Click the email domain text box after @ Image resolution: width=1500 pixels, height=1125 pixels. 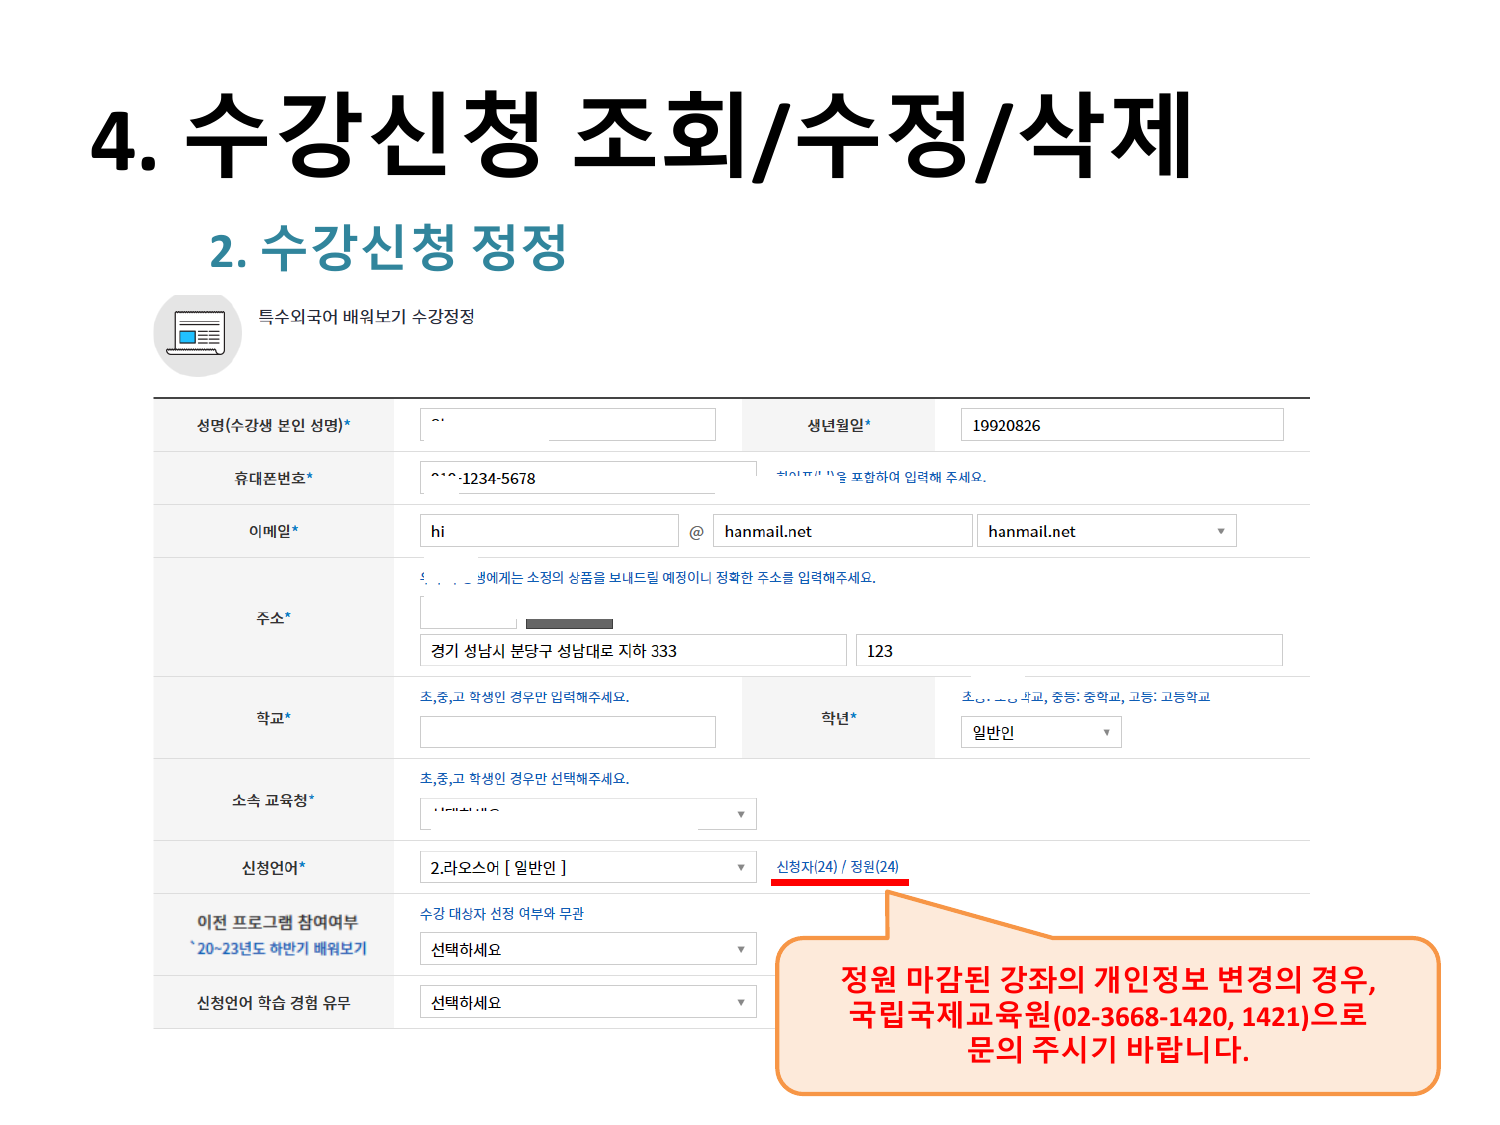[841, 531]
